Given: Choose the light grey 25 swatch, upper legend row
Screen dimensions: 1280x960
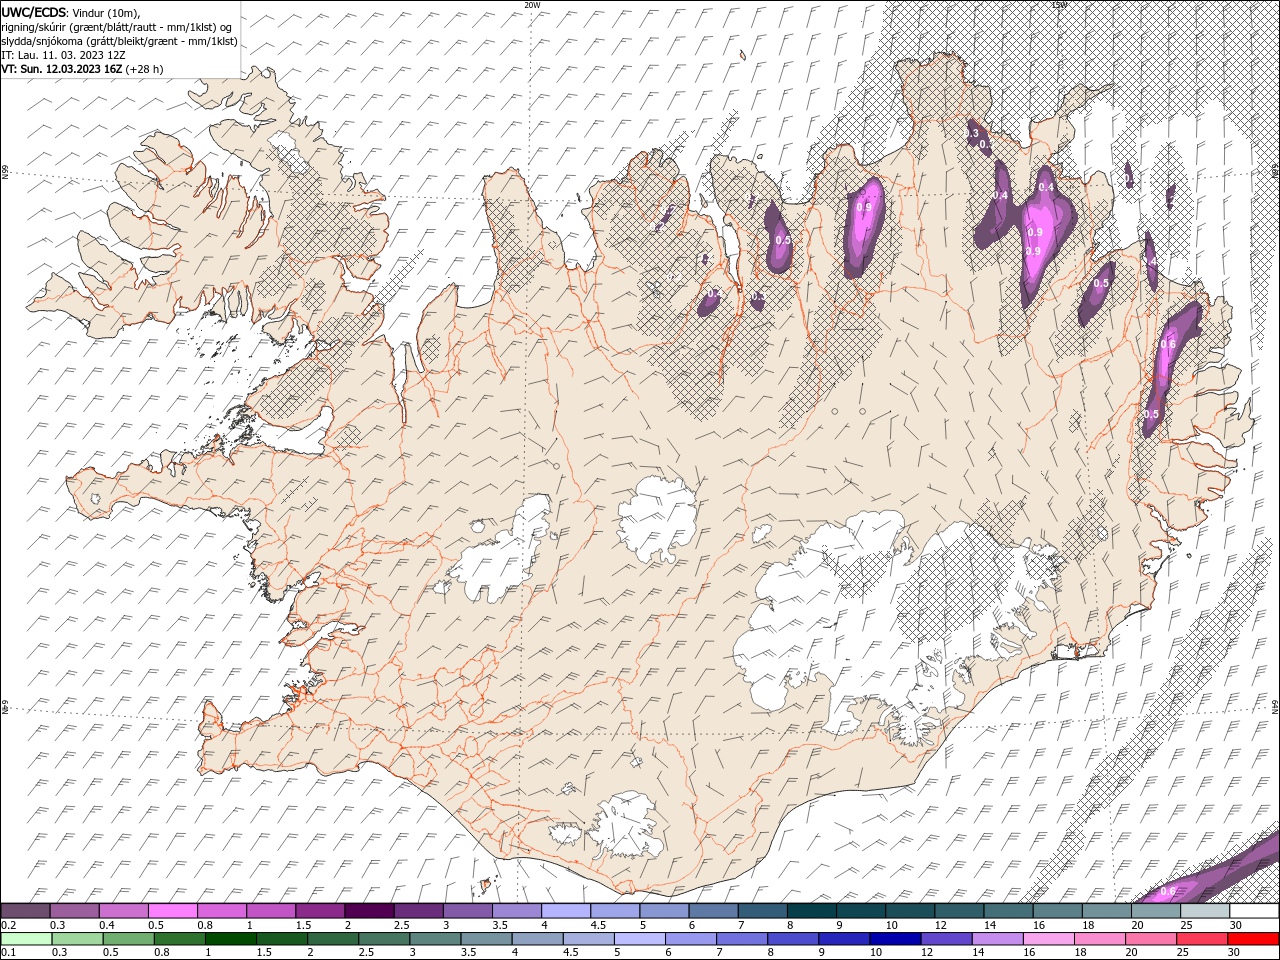Looking at the screenshot, I should click(1206, 911).
